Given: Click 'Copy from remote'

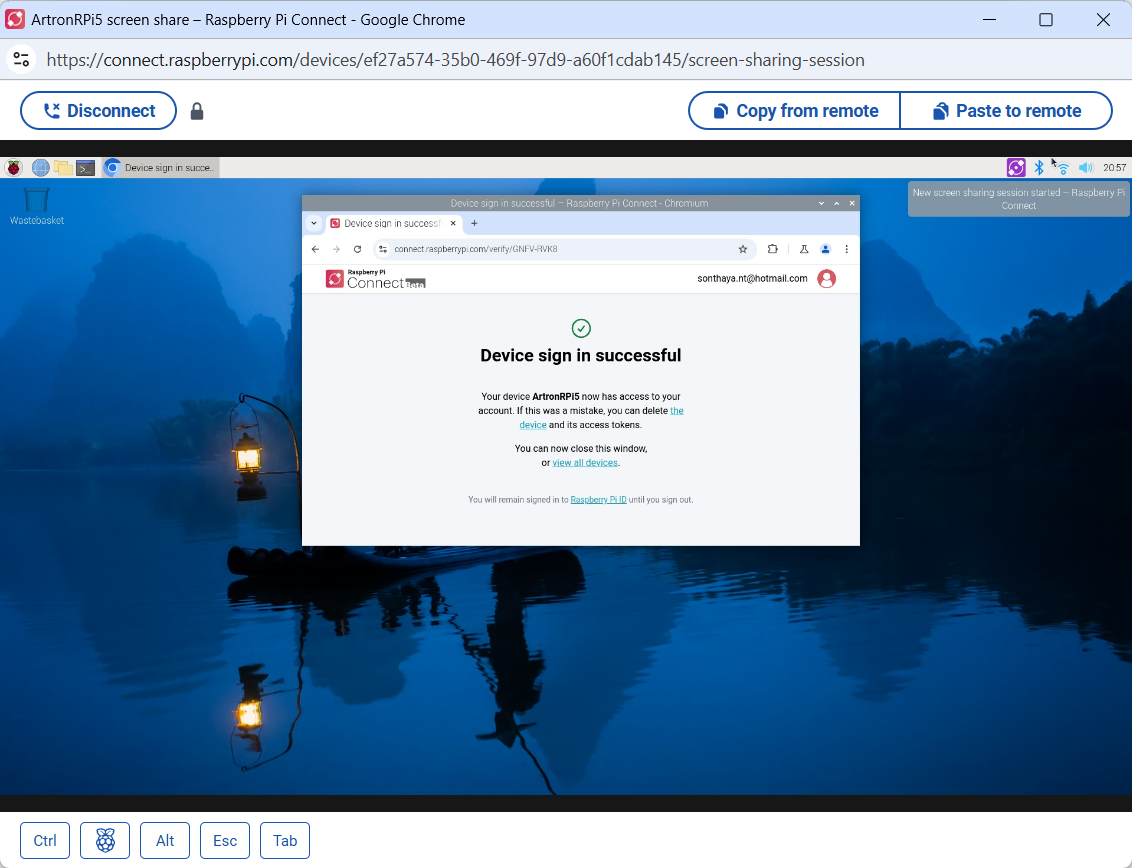Looking at the screenshot, I should coord(795,110).
